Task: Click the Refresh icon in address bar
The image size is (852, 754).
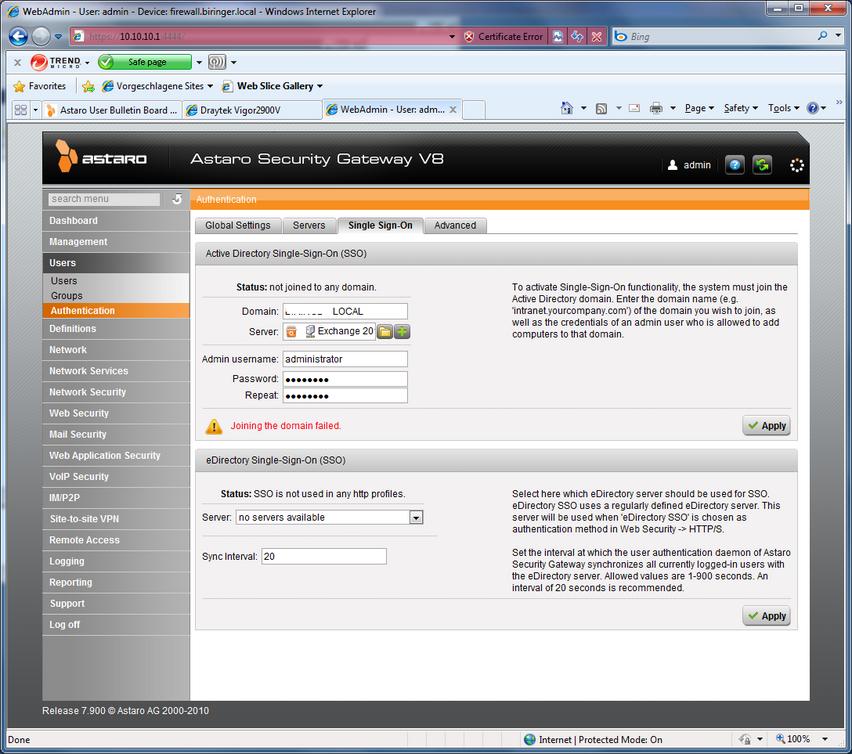Action: [x=577, y=36]
